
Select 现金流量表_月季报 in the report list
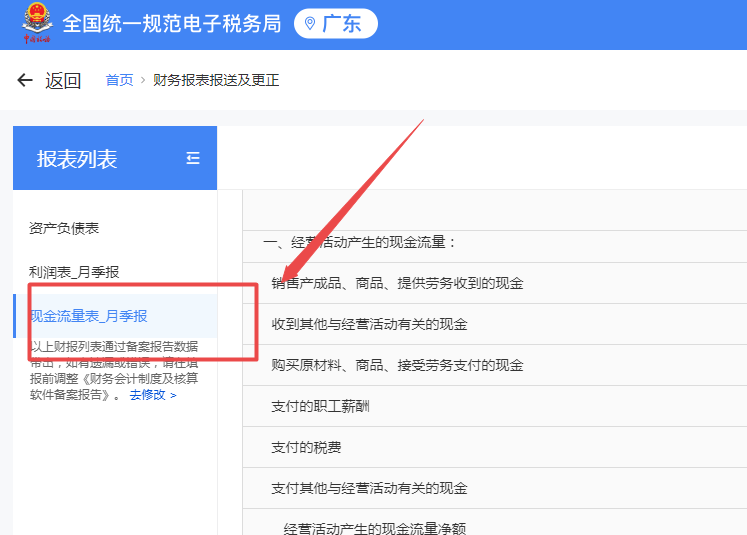click(89, 316)
